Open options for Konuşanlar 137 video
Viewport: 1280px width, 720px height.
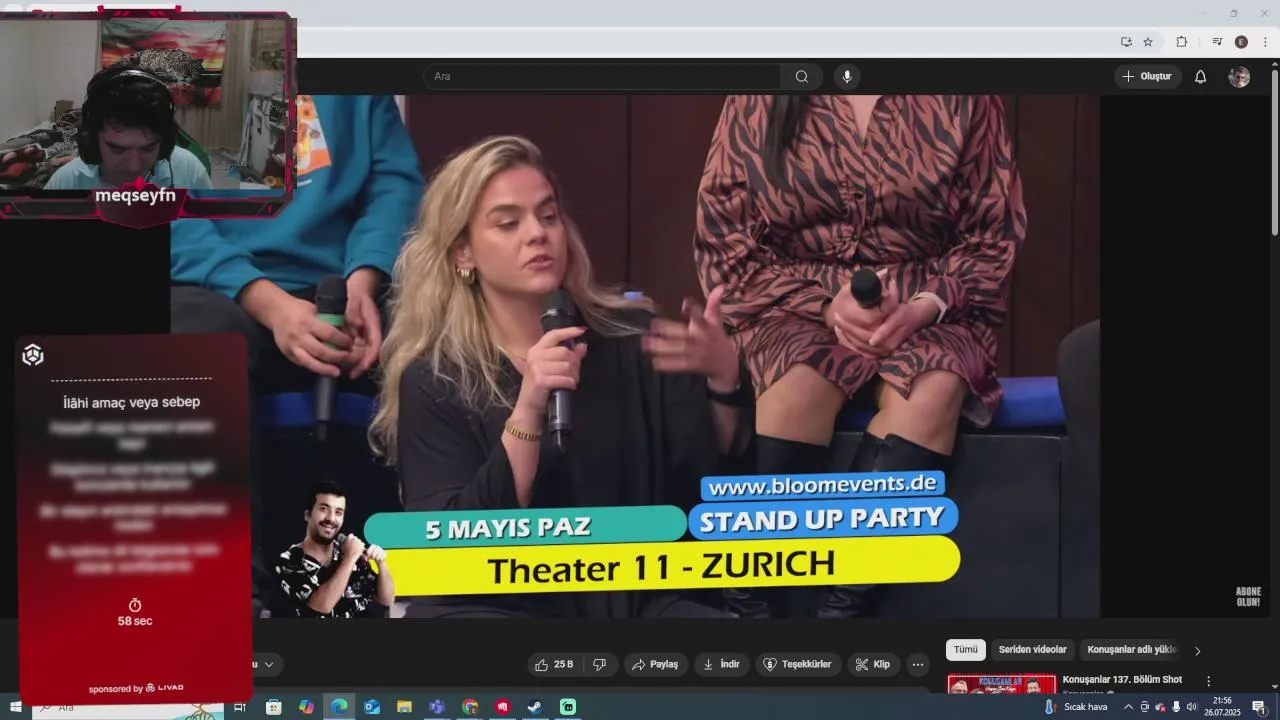coord(1208,681)
